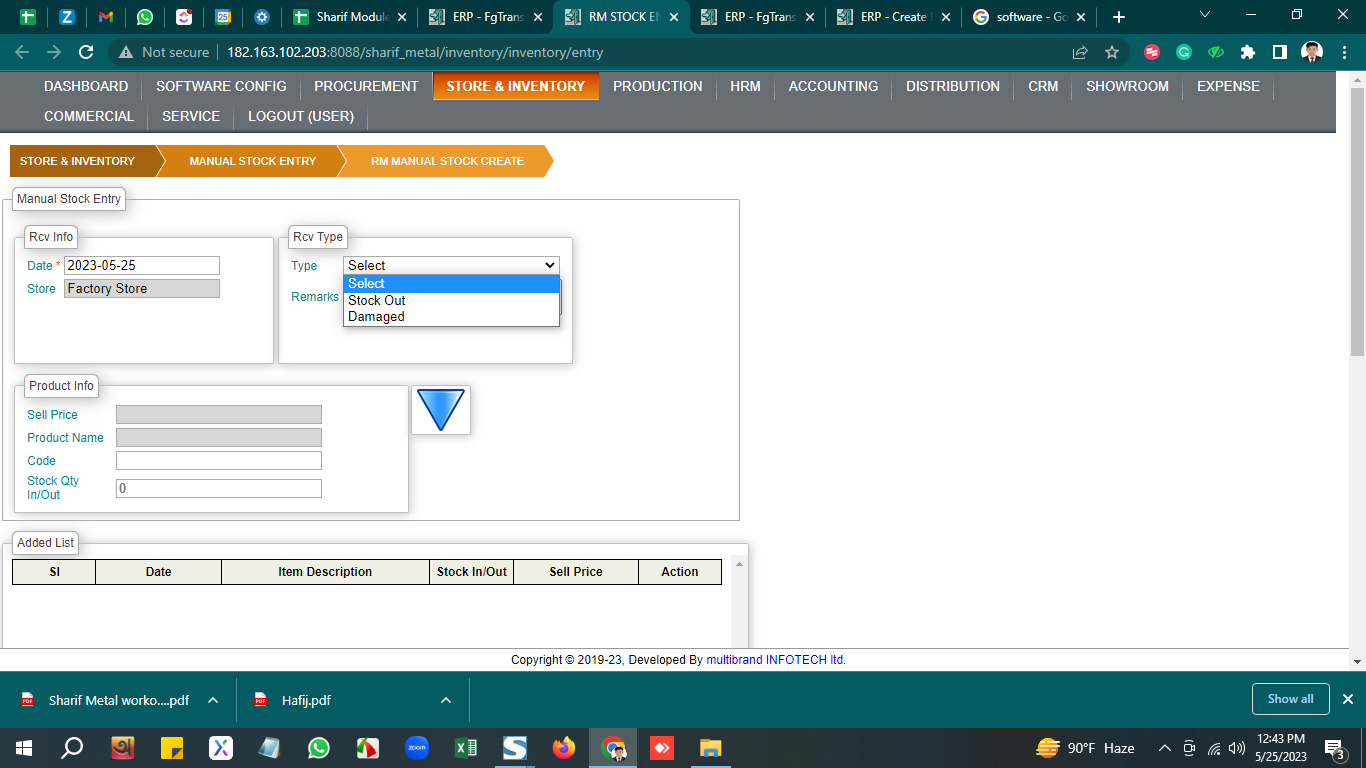Click the Stock Qty In/Out field
Screen dimensions: 1366x768
(219, 488)
